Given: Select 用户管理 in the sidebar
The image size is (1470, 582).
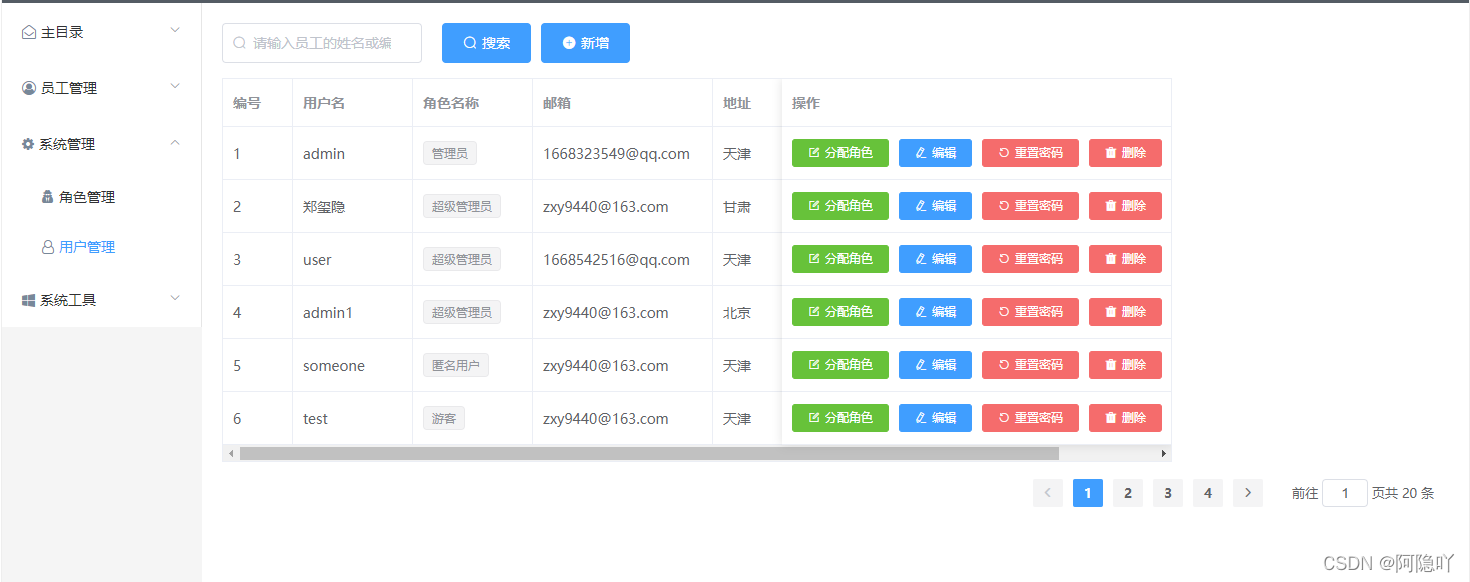Looking at the screenshot, I should pyautogui.click(x=101, y=247).
